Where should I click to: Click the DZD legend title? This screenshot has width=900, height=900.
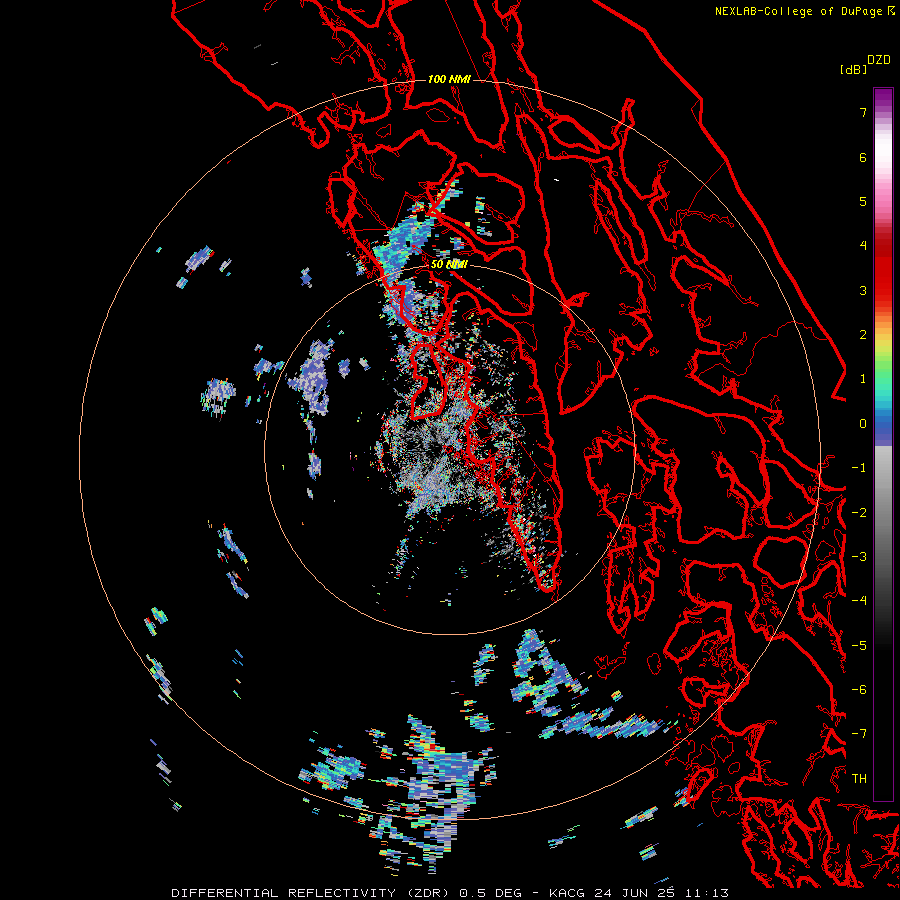coord(879,60)
